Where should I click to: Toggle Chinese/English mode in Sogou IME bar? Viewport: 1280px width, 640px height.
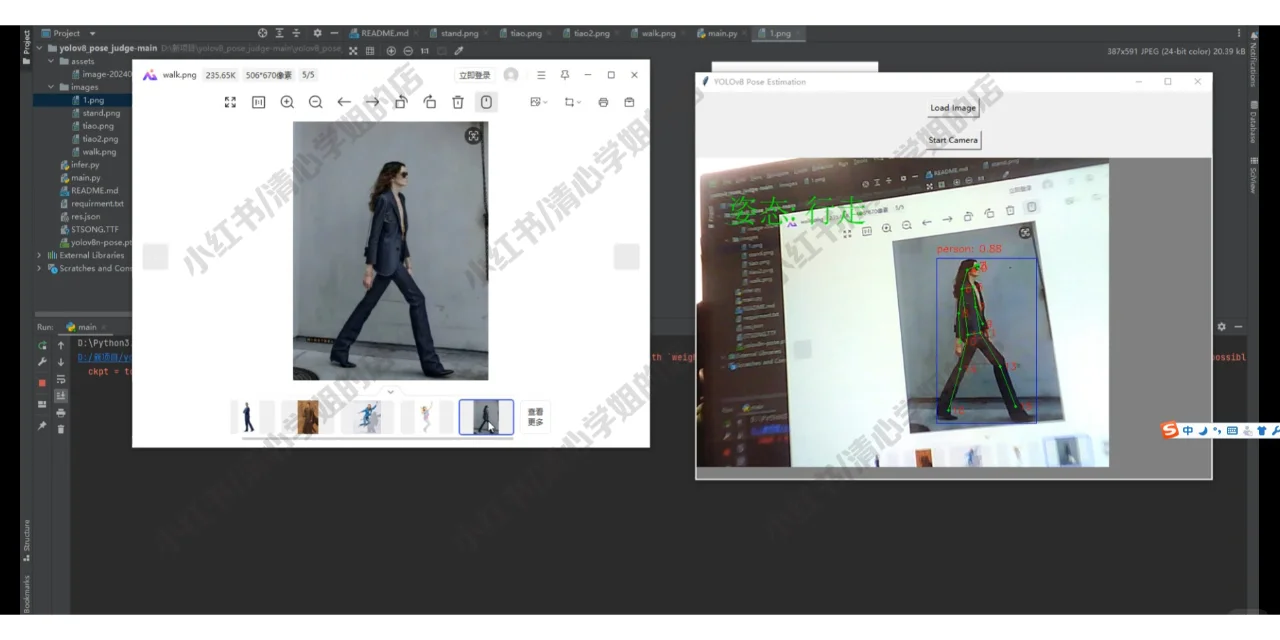click(1188, 431)
